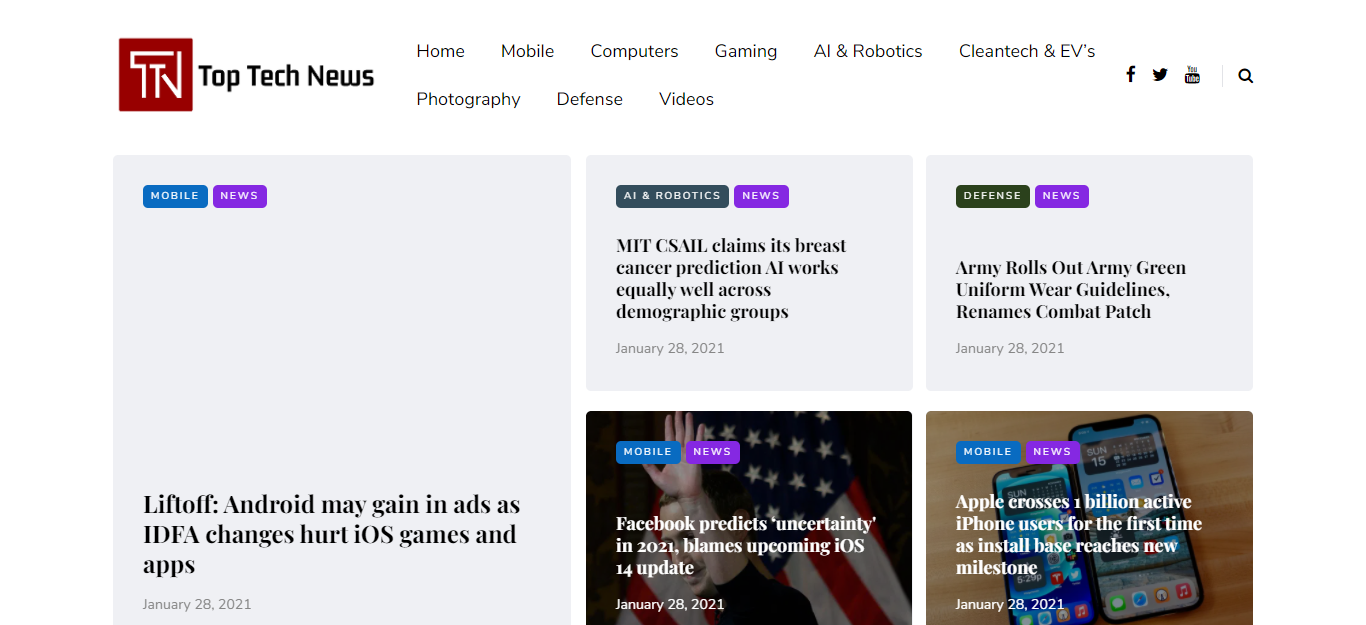This screenshot has width=1366, height=625.
Task: Visit the Cleantech & EV's section
Action: 1027,51
